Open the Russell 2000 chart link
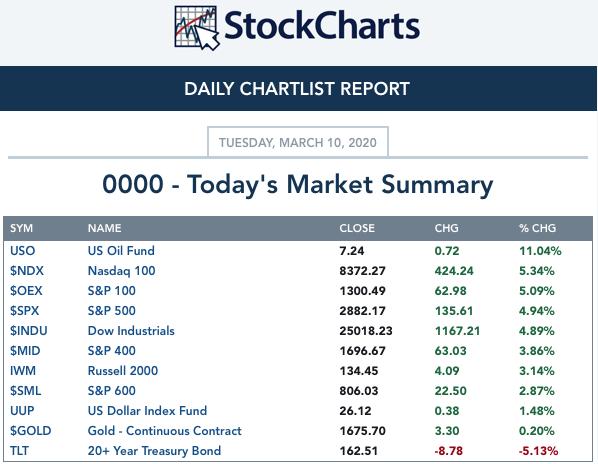Viewport: 598px width, 464px height. click(122, 371)
